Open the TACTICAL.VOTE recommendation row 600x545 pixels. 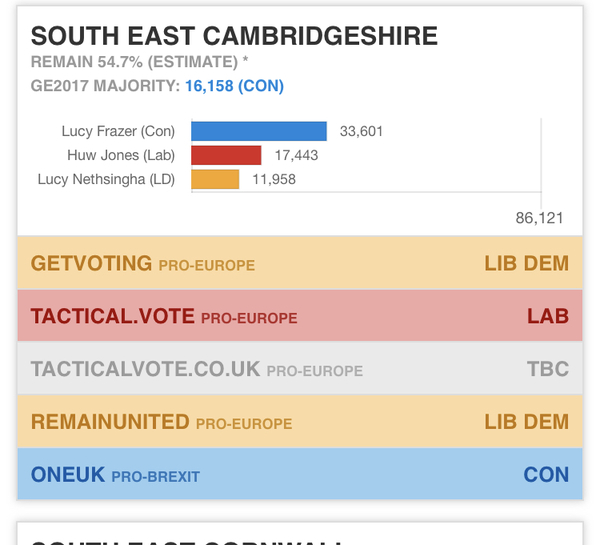tap(299, 316)
